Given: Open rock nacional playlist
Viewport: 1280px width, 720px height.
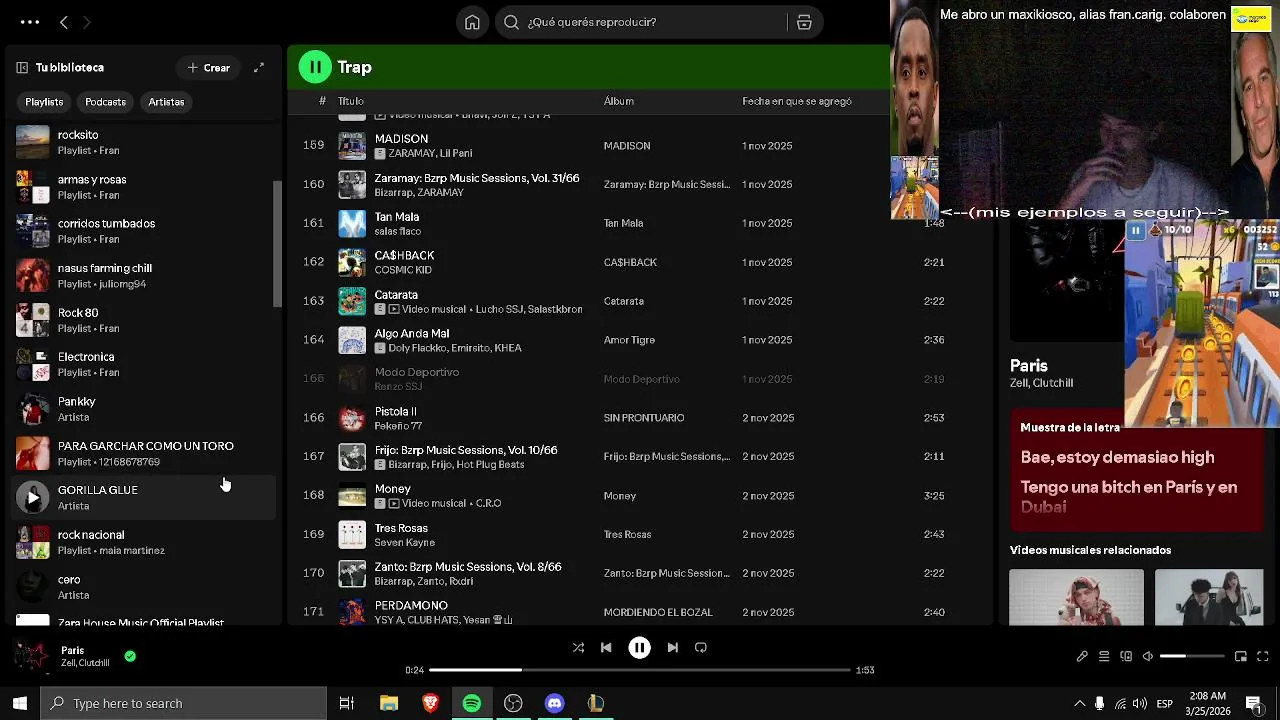Looking at the screenshot, I should [x=144, y=542].
